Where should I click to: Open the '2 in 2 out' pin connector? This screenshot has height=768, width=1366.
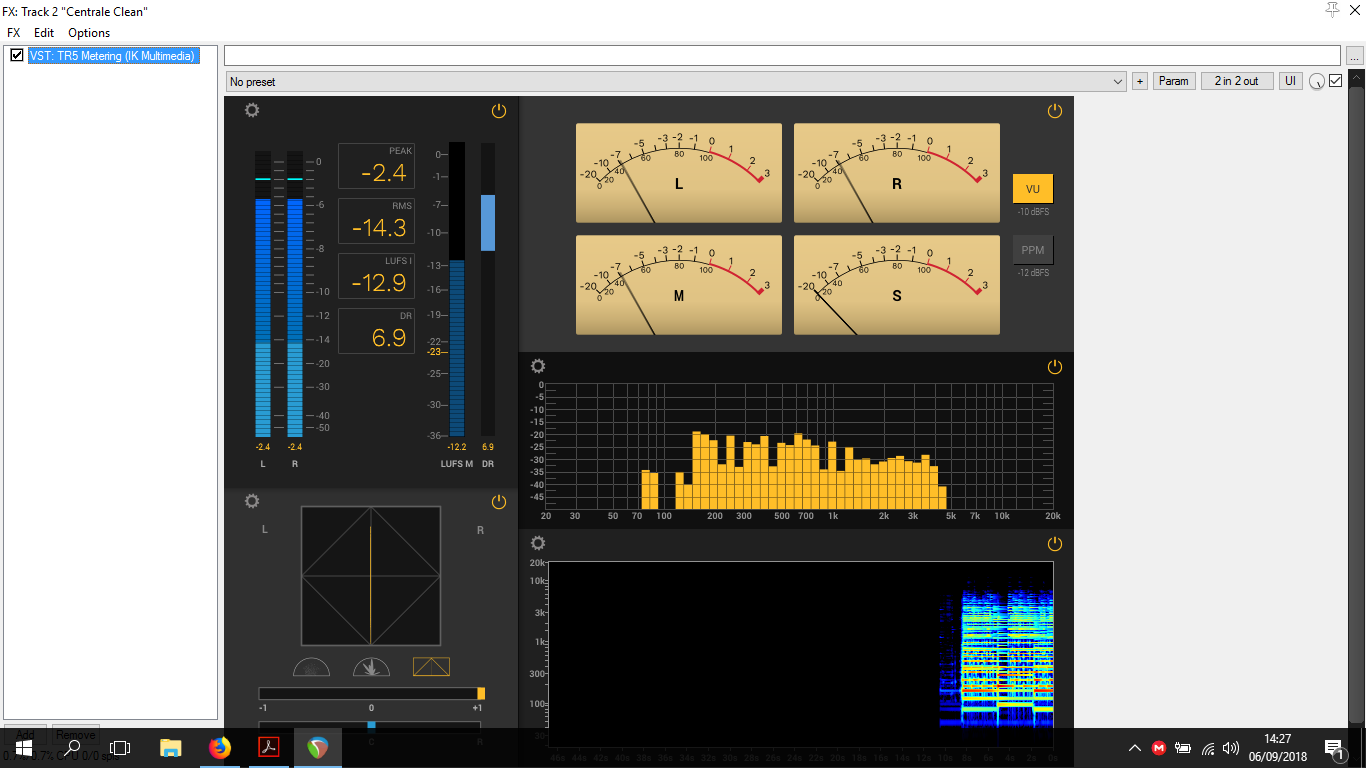(1236, 81)
